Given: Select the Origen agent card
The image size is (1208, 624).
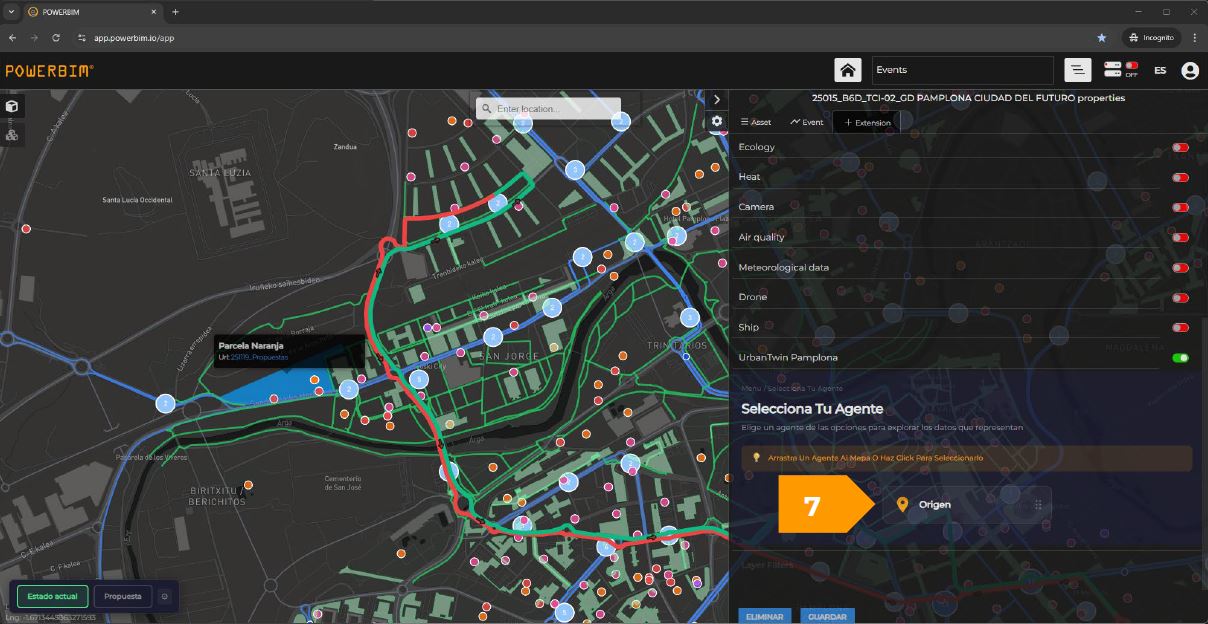Looking at the screenshot, I should (x=967, y=505).
